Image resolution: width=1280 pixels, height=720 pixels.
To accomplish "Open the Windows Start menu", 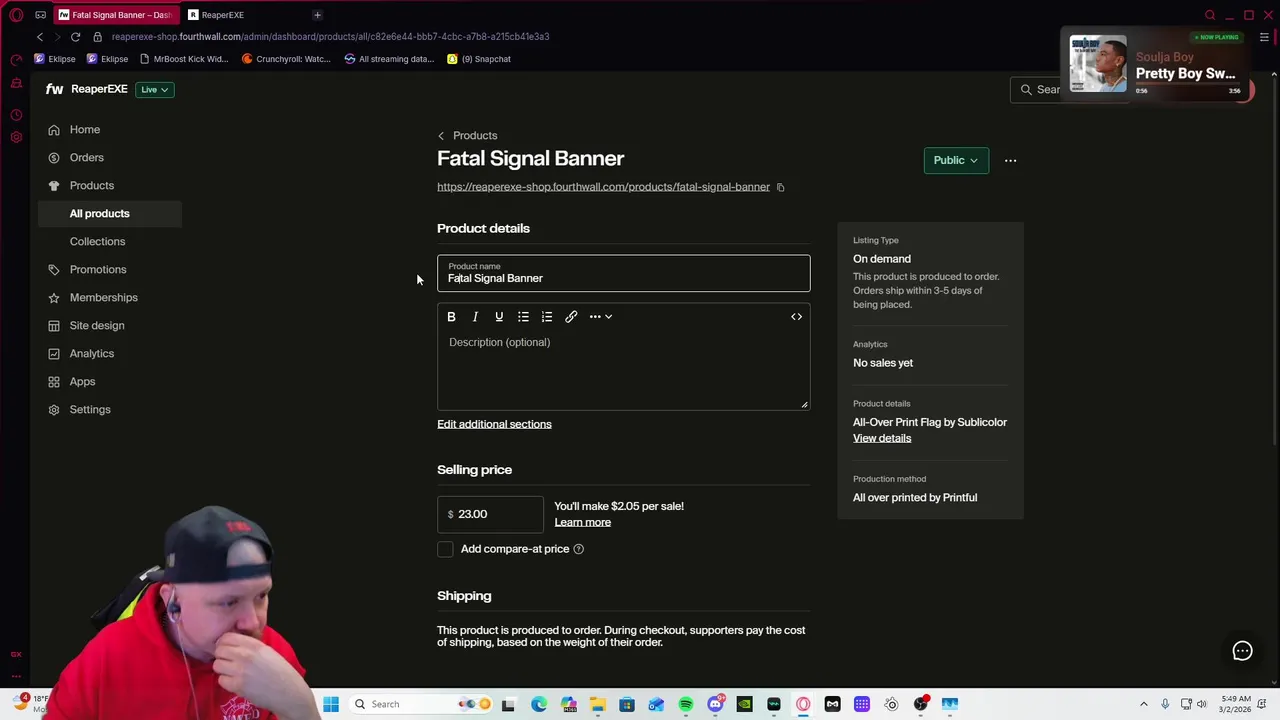I will coord(331,704).
